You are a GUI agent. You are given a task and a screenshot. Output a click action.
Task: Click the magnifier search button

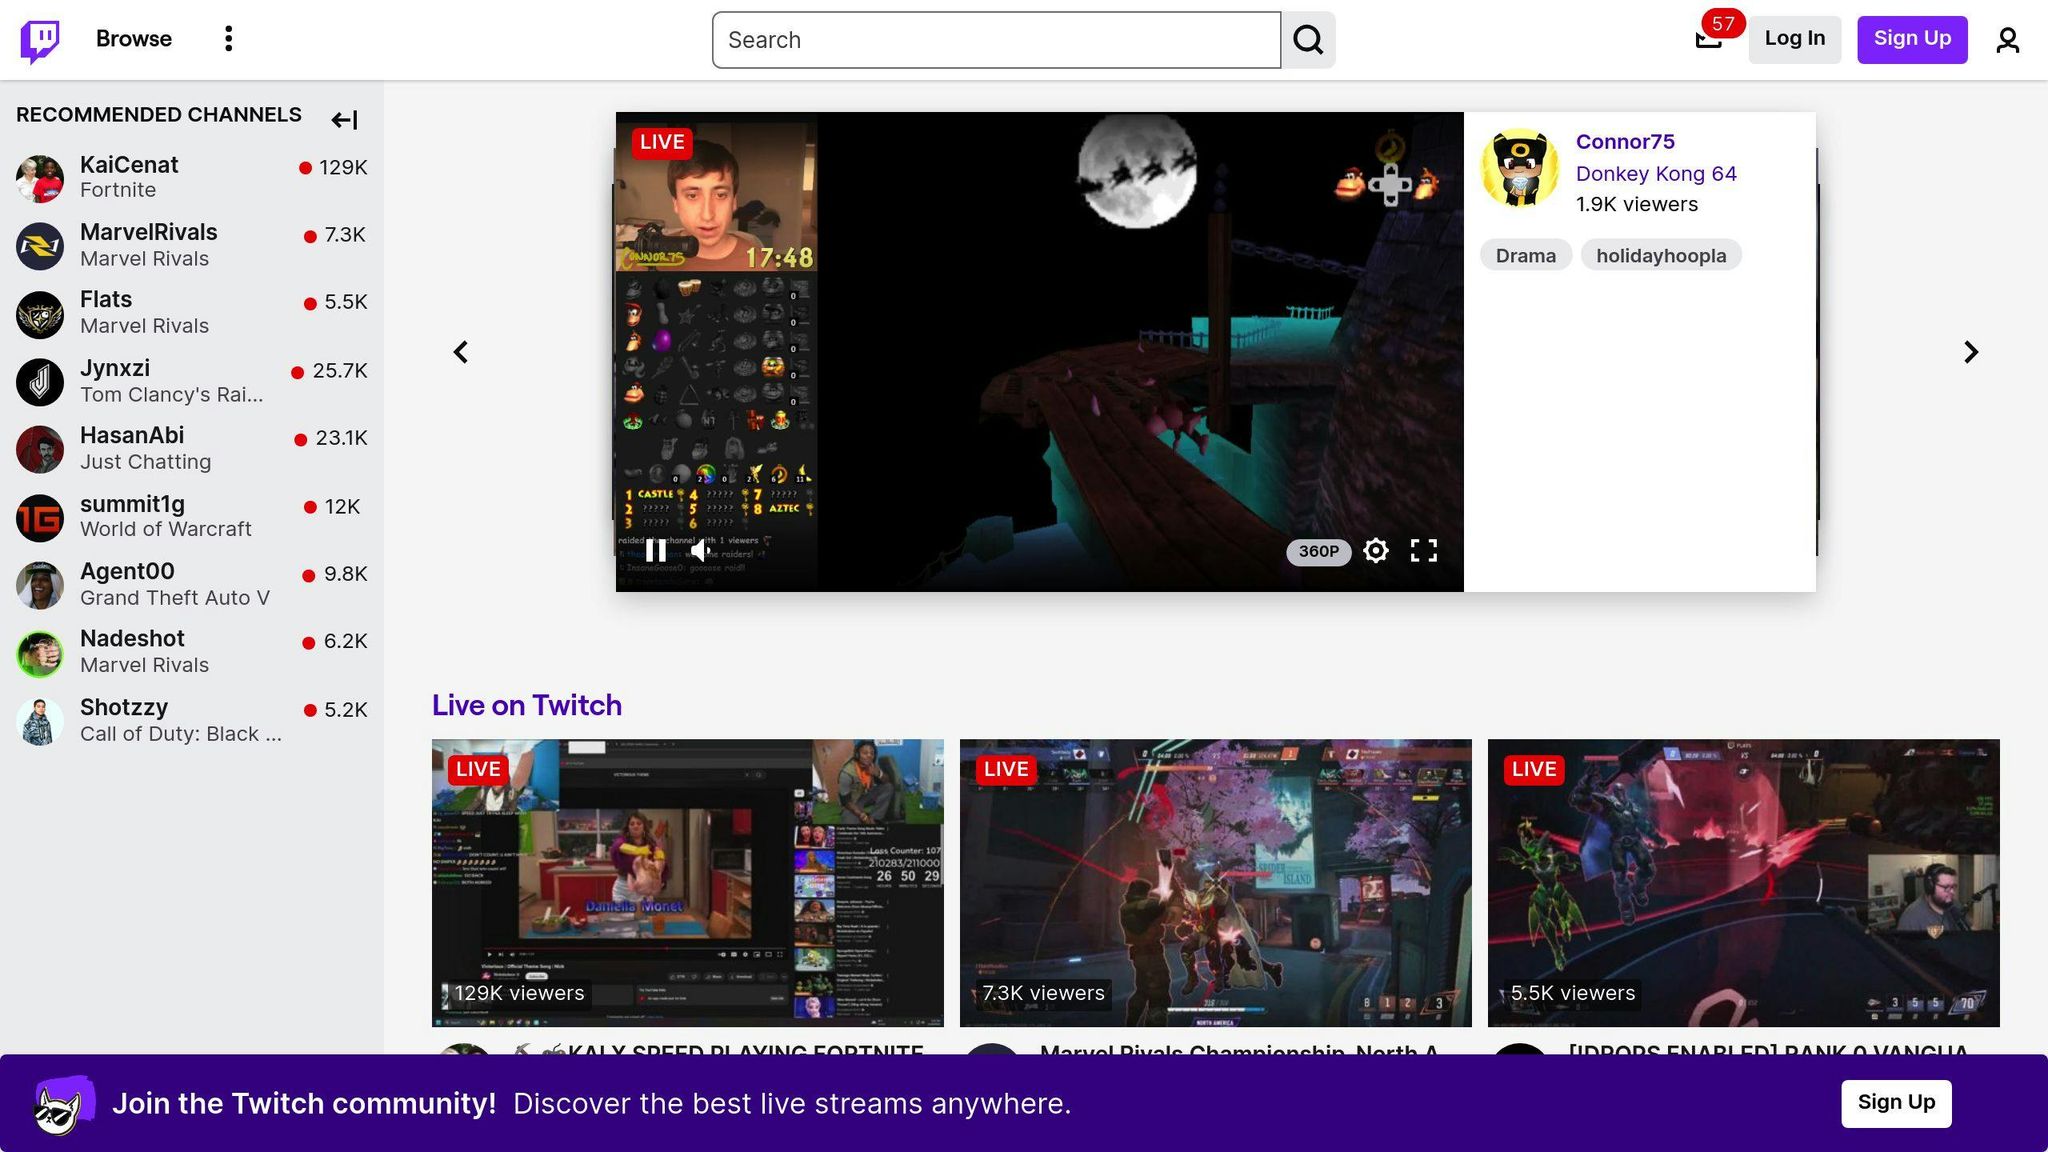[x=1308, y=40]
